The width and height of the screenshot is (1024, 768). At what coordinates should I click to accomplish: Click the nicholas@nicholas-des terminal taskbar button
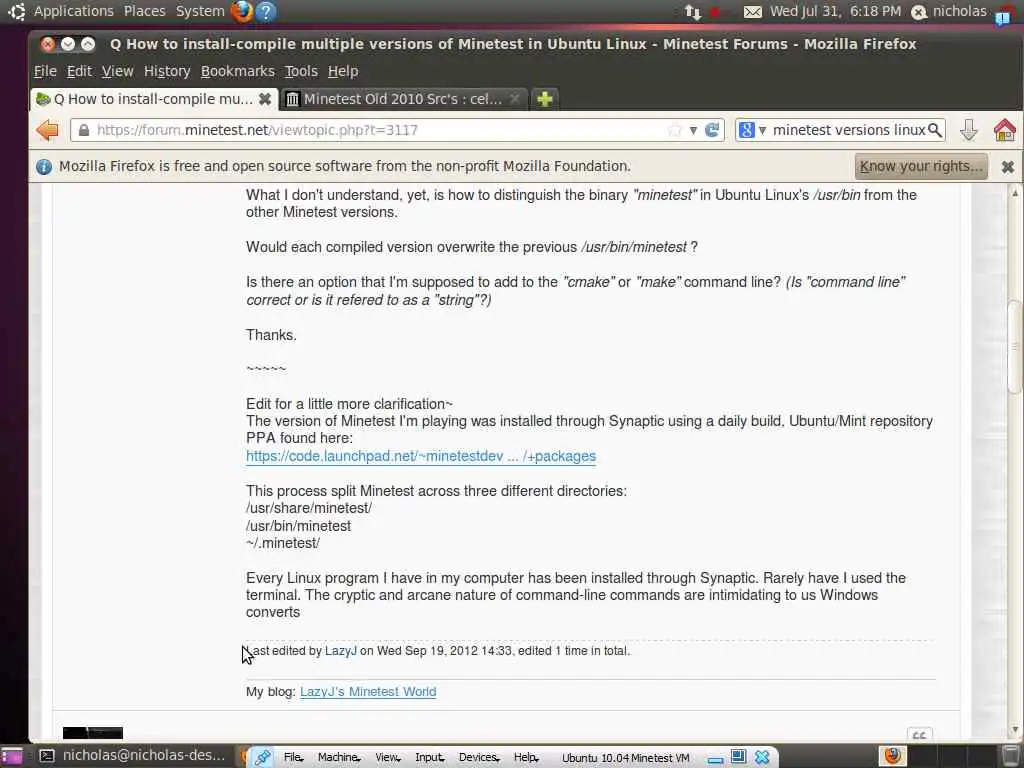pos(134,756)
